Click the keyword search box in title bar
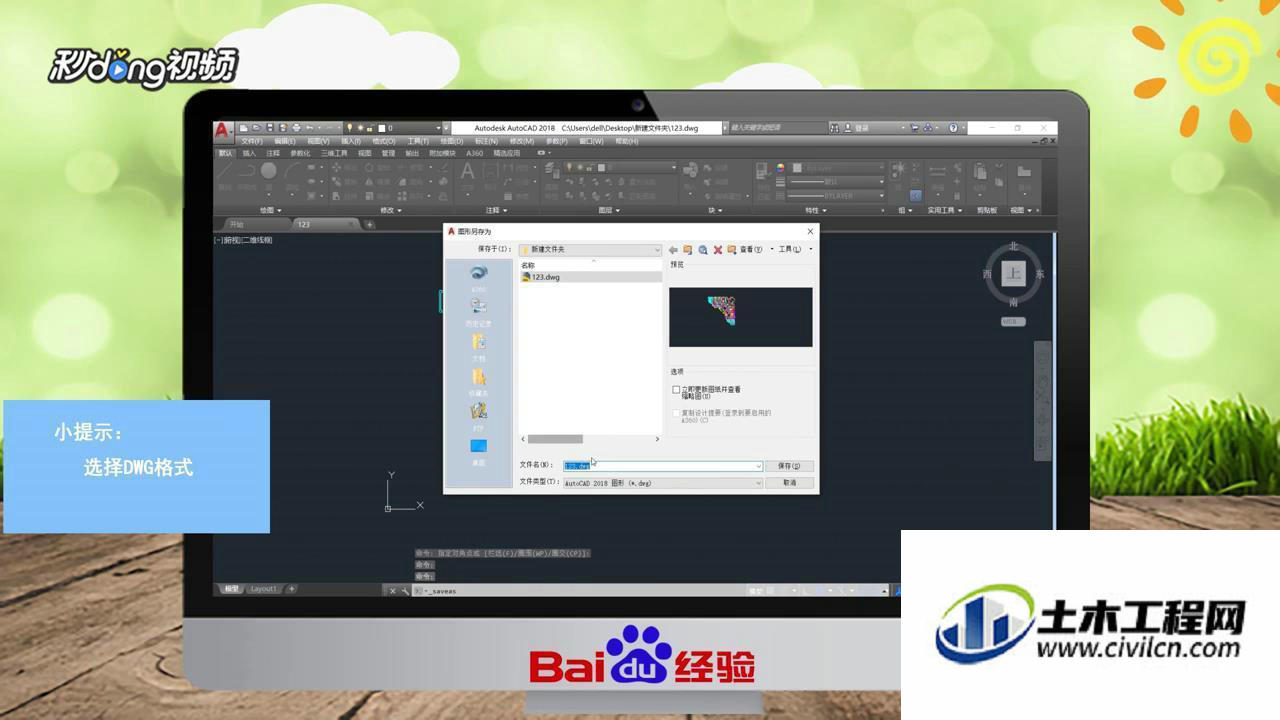1280x720 pixels. click(777, 128)
